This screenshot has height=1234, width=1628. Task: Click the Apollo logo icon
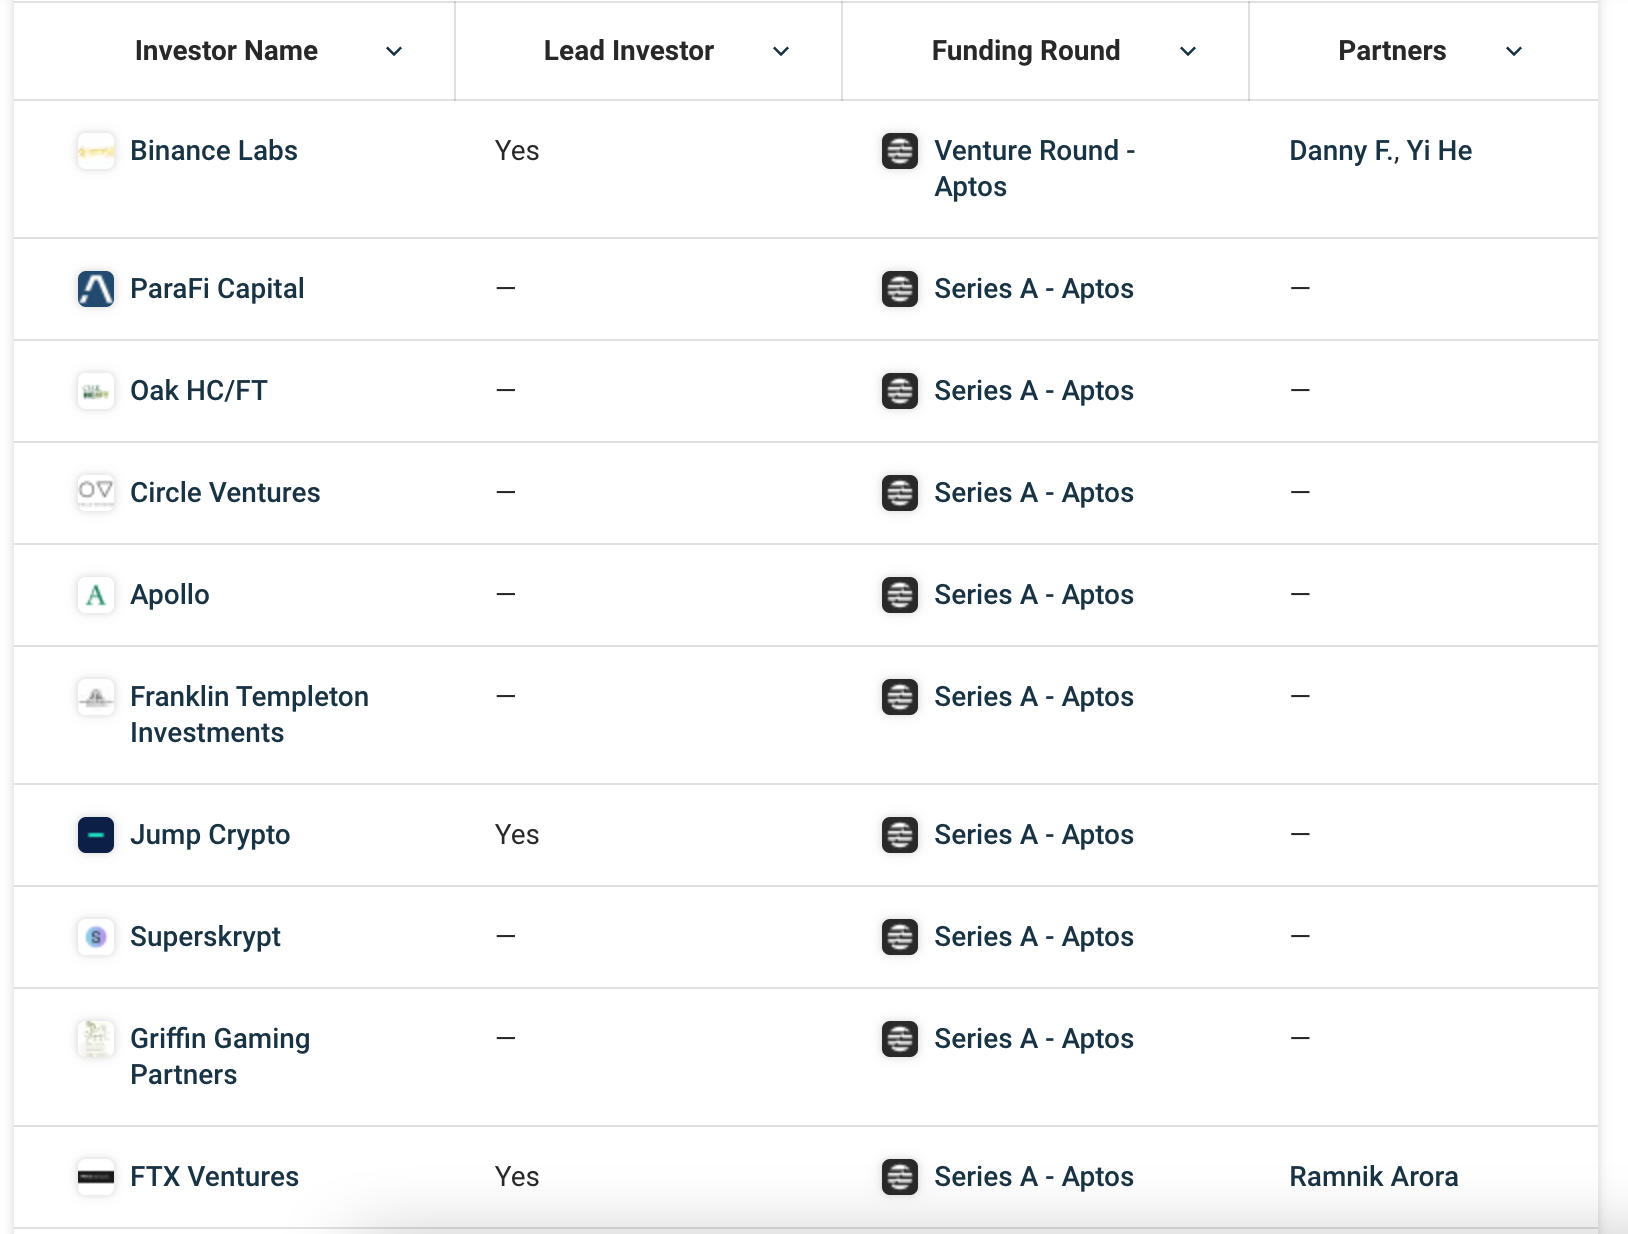click(x=96, y=595)
